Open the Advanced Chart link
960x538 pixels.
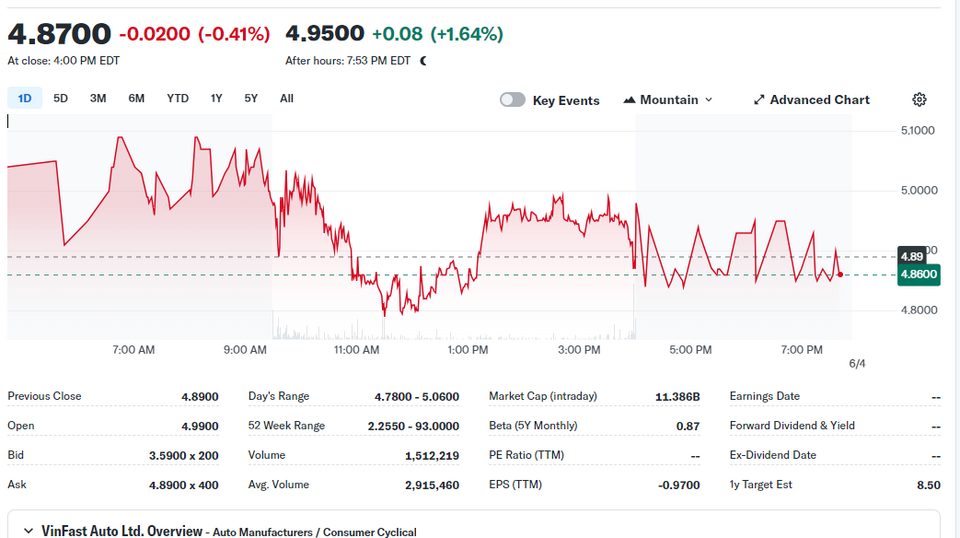811,100
